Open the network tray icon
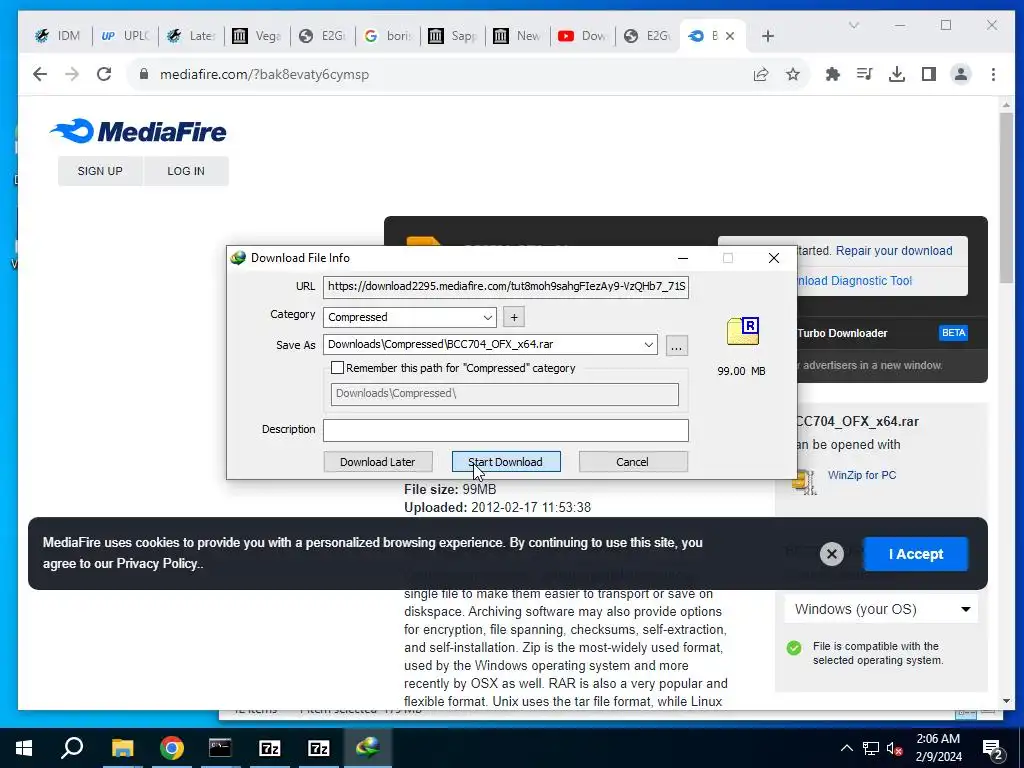1024x768 pixels. (871, 748)
